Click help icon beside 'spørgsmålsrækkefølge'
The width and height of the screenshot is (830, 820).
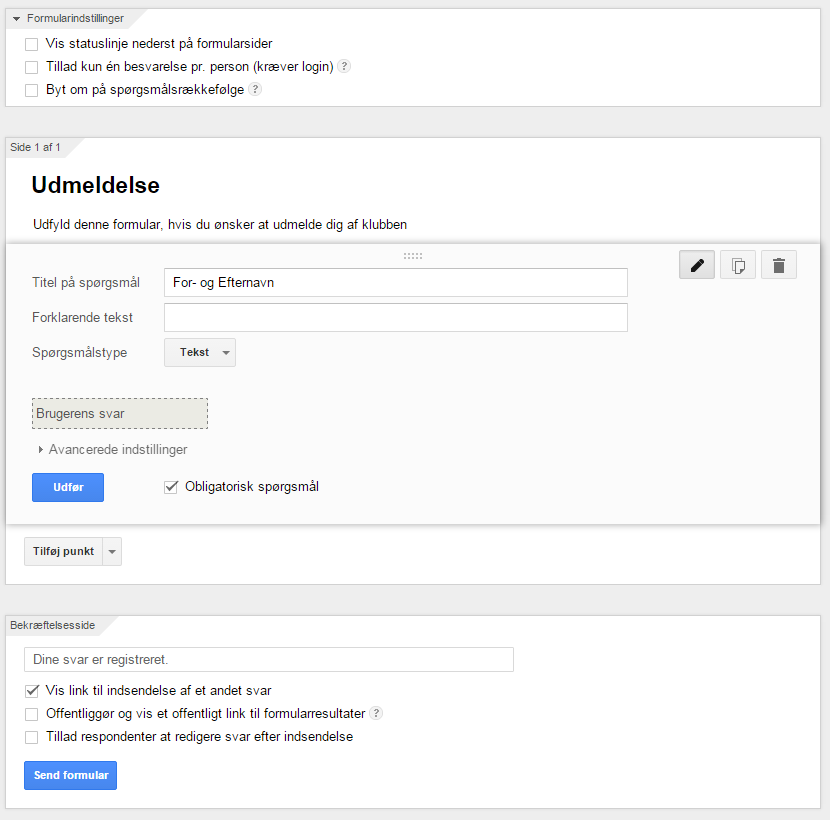click(255, 89)
